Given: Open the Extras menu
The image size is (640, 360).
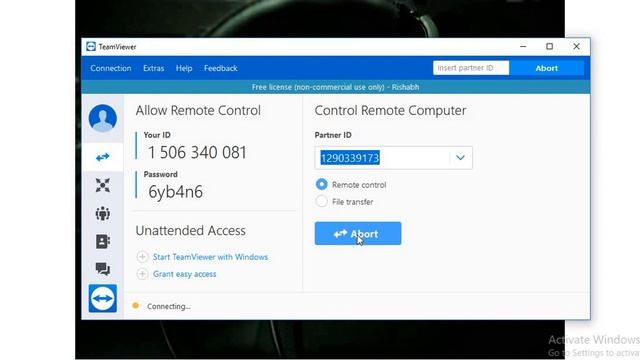Looking at the screenshot, I should tap(153, 68).
